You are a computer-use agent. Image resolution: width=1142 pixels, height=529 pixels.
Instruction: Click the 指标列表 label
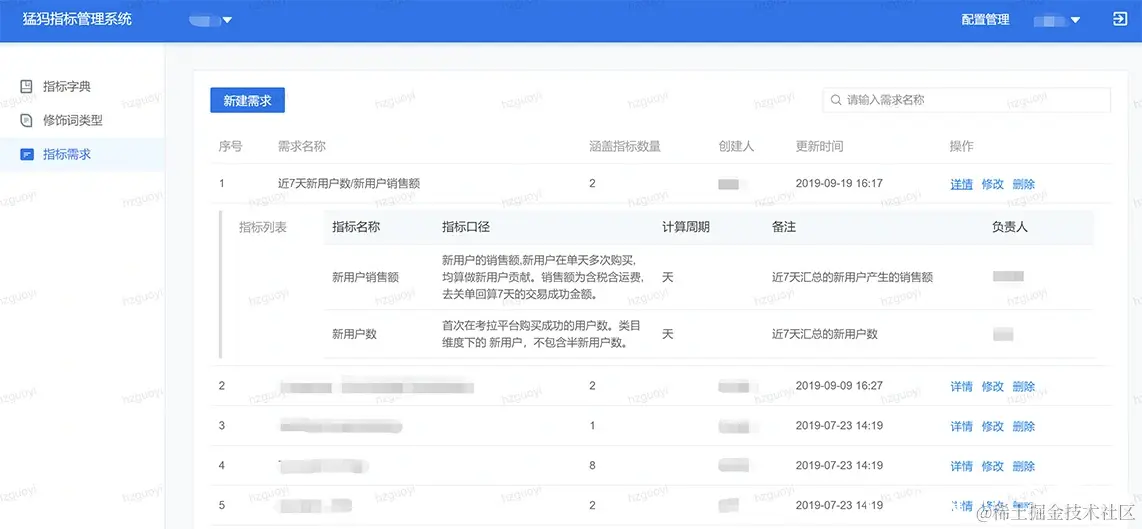click(x=263, y=227)
